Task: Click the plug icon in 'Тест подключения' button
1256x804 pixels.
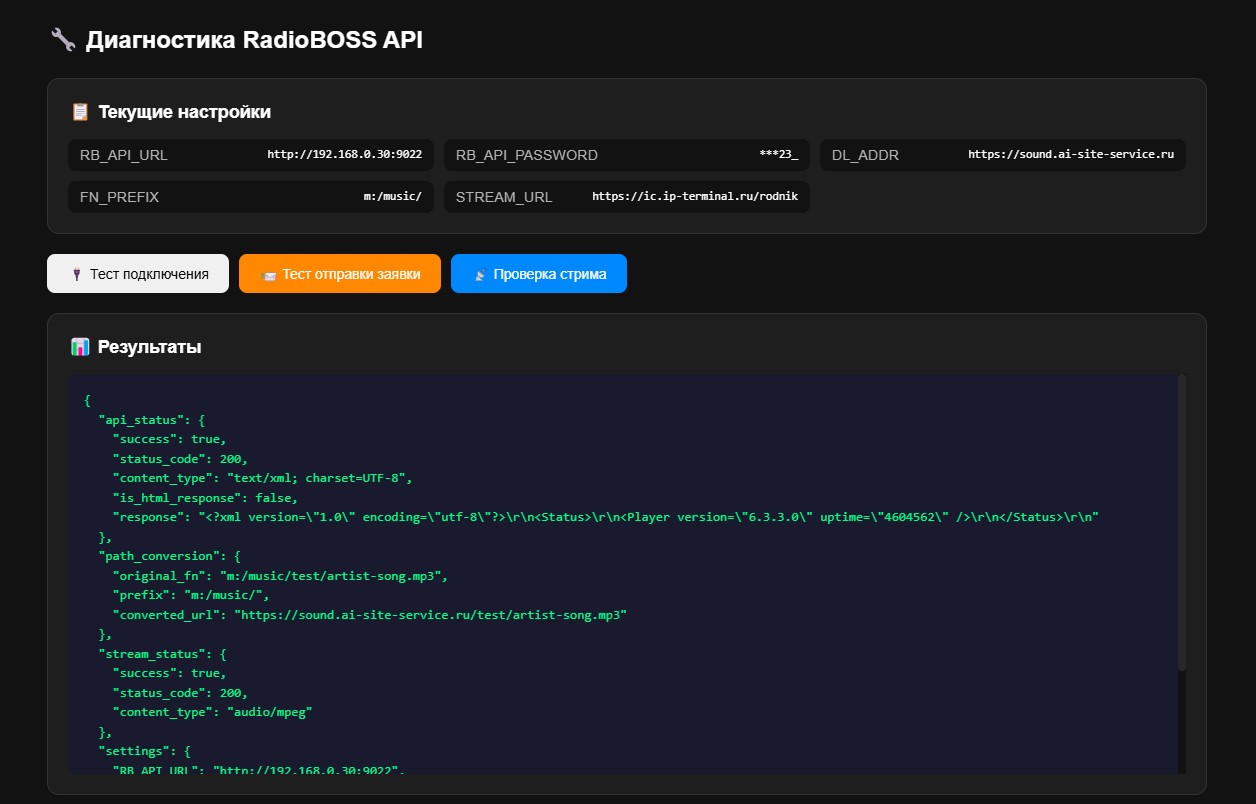Action: tap(76, 274)
